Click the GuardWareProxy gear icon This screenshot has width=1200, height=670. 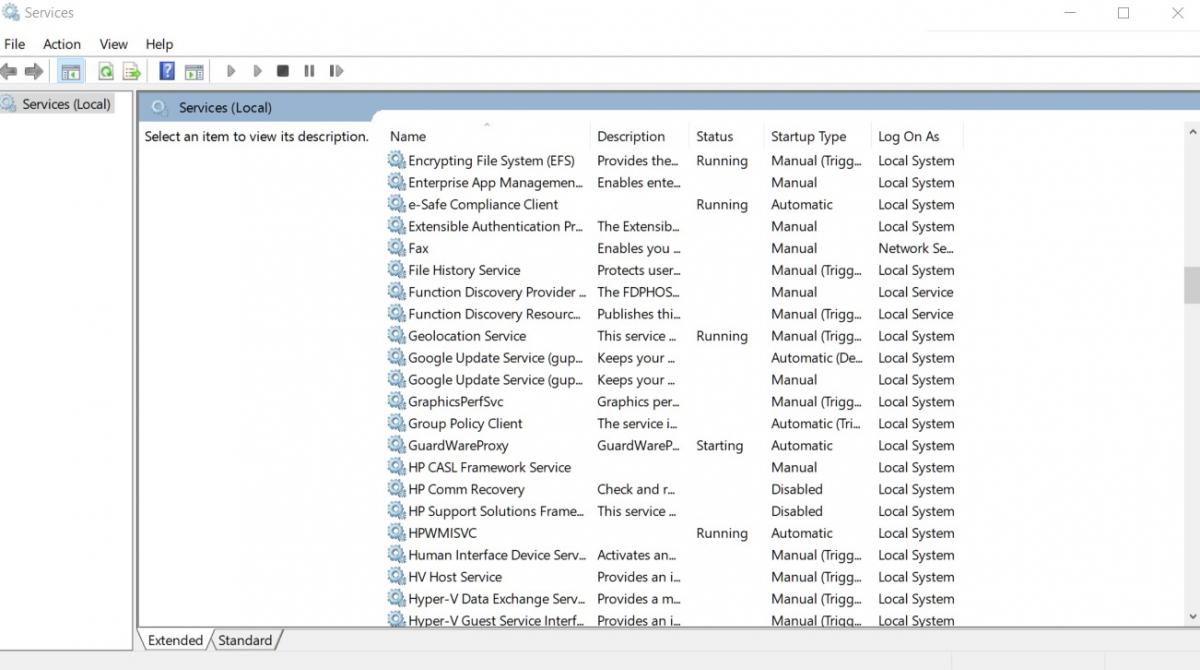click(x=397, y=446)
